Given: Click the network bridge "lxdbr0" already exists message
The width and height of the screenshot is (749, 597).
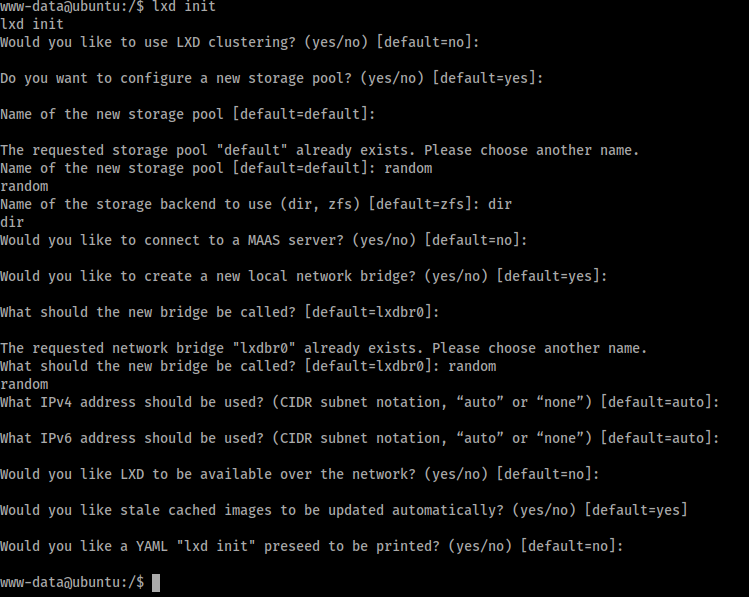Looking at the screenshot, I should (324, 348).
